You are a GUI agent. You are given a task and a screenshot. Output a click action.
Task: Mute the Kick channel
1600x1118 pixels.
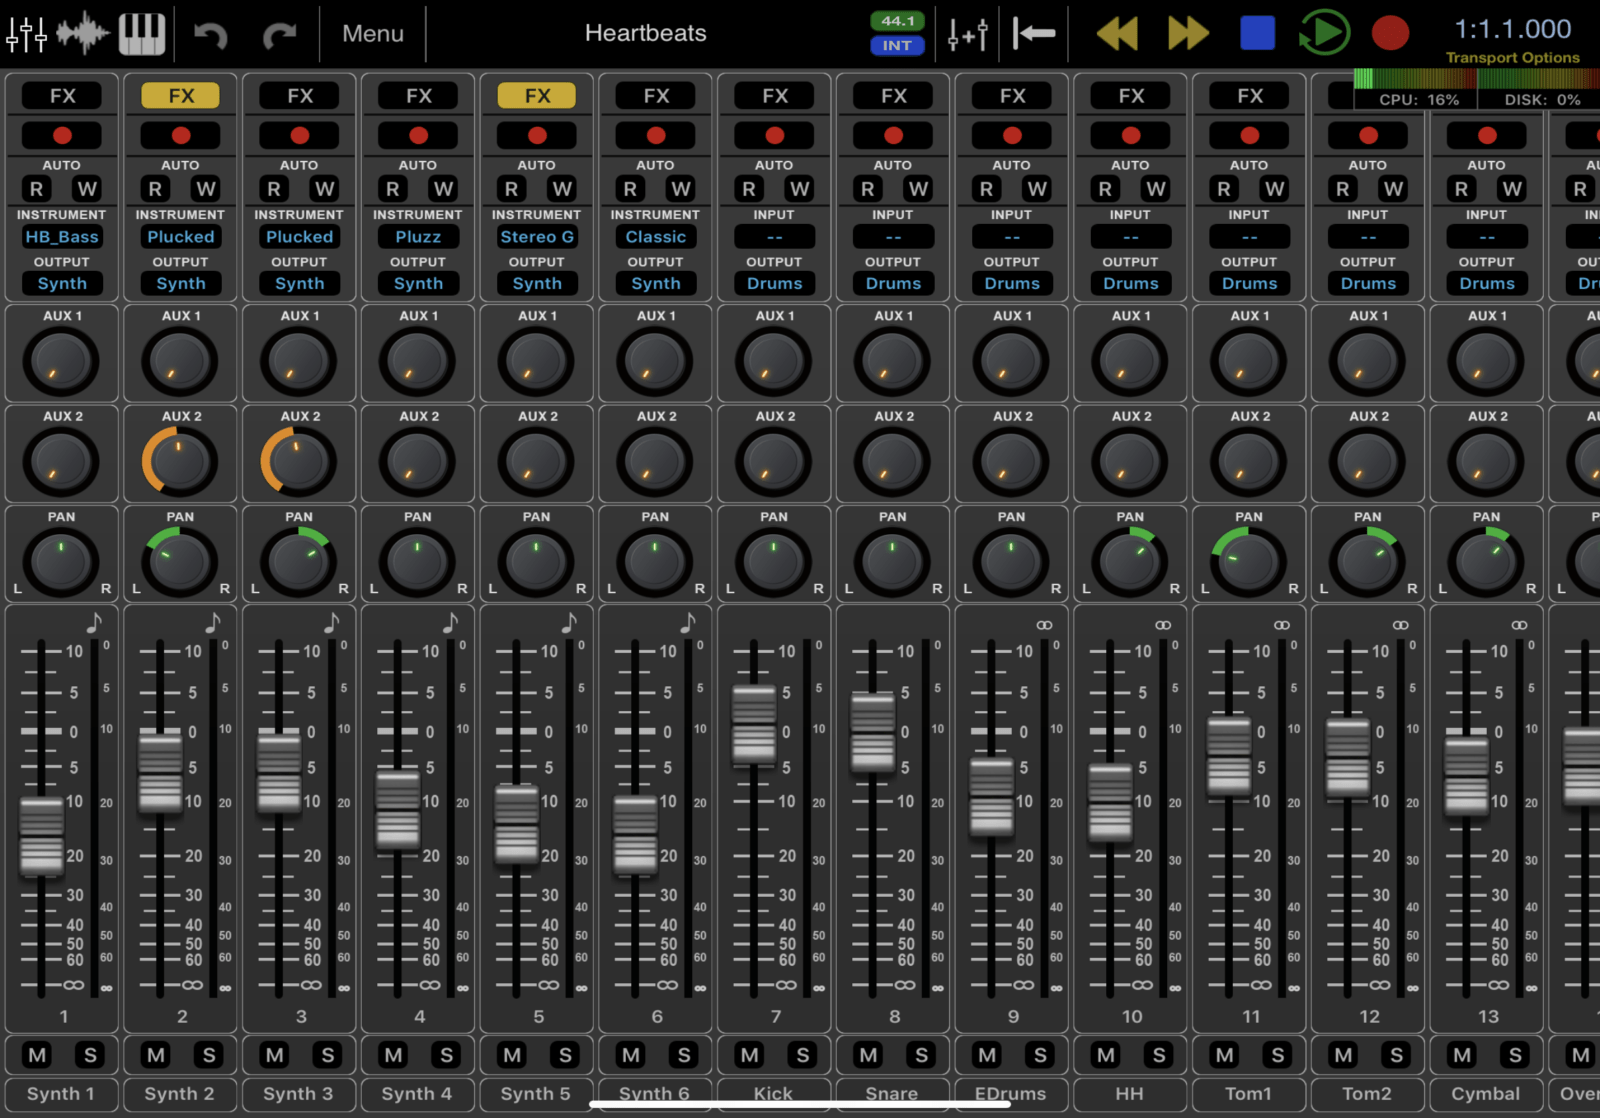tap(750, 1055)
